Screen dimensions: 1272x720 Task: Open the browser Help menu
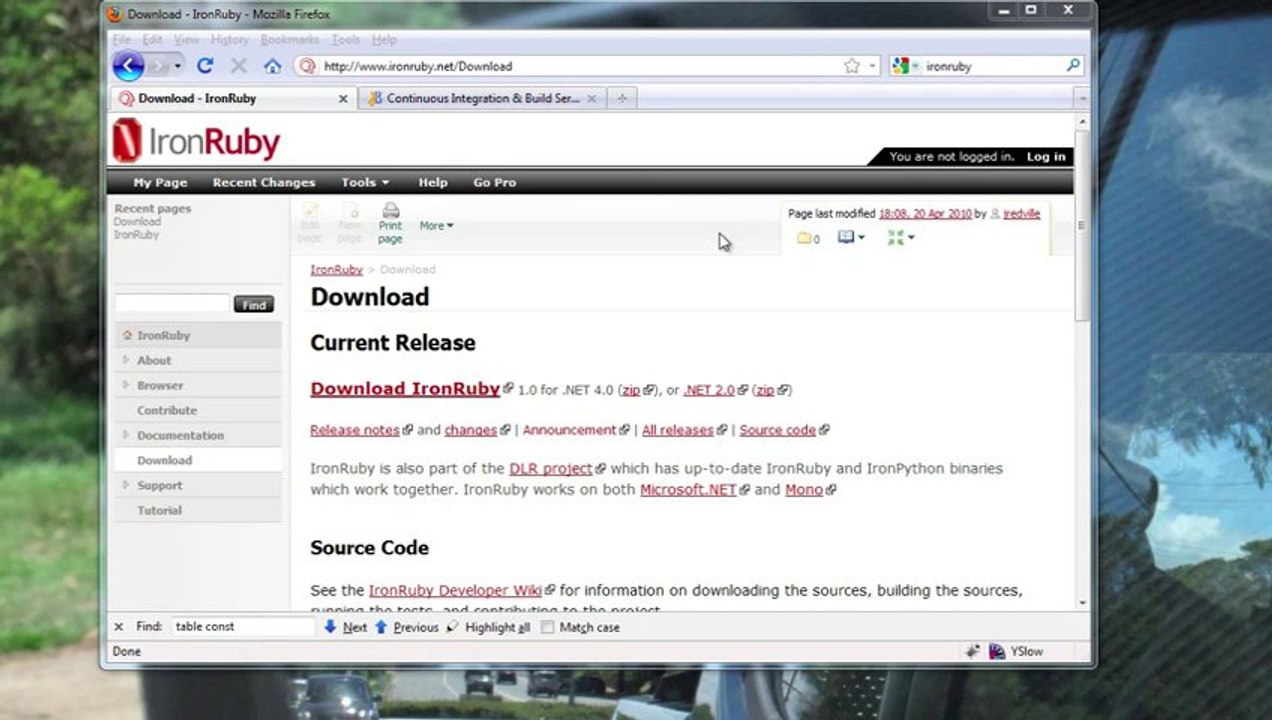click(x=384, y=40)
